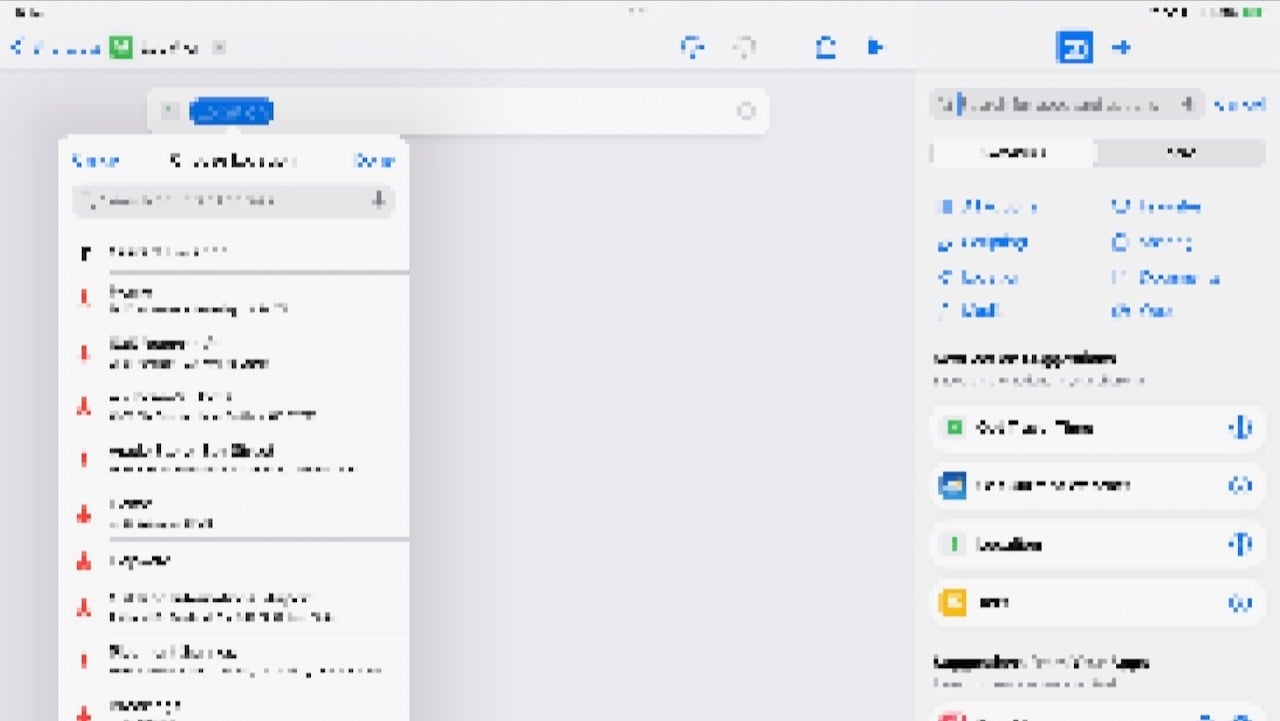Open the share sheet icon
Viewport: 1280px width, 721px height.
click(x=825, y=47)
